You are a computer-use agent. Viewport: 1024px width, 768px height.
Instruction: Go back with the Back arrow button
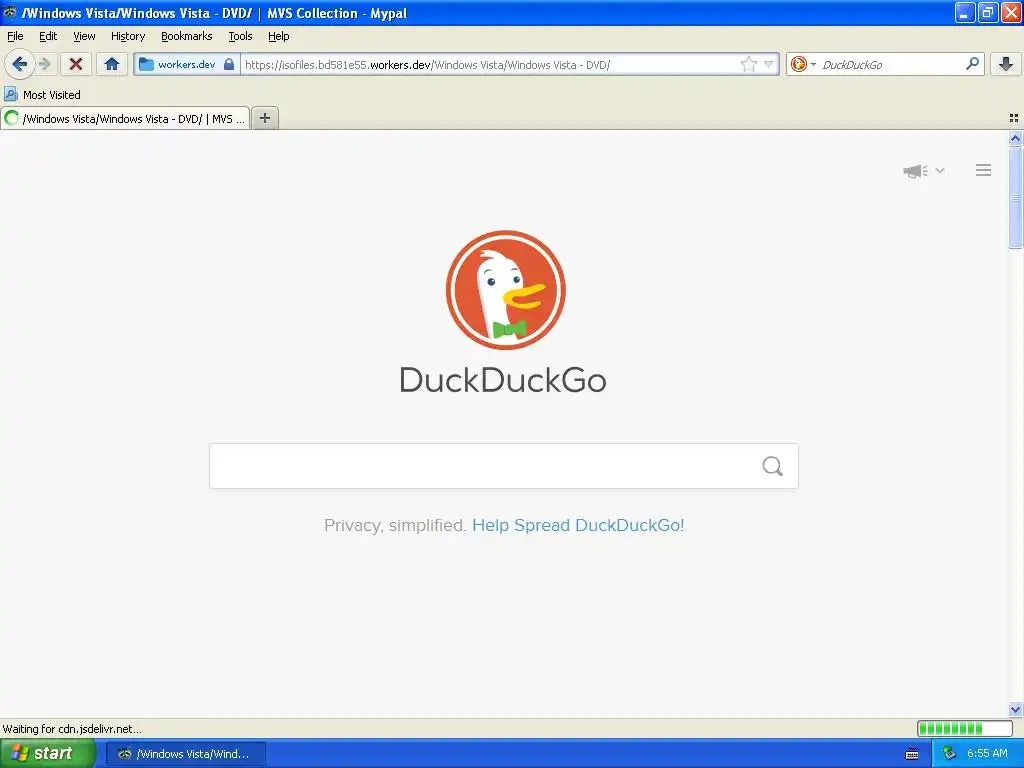[x=20, y=64]
